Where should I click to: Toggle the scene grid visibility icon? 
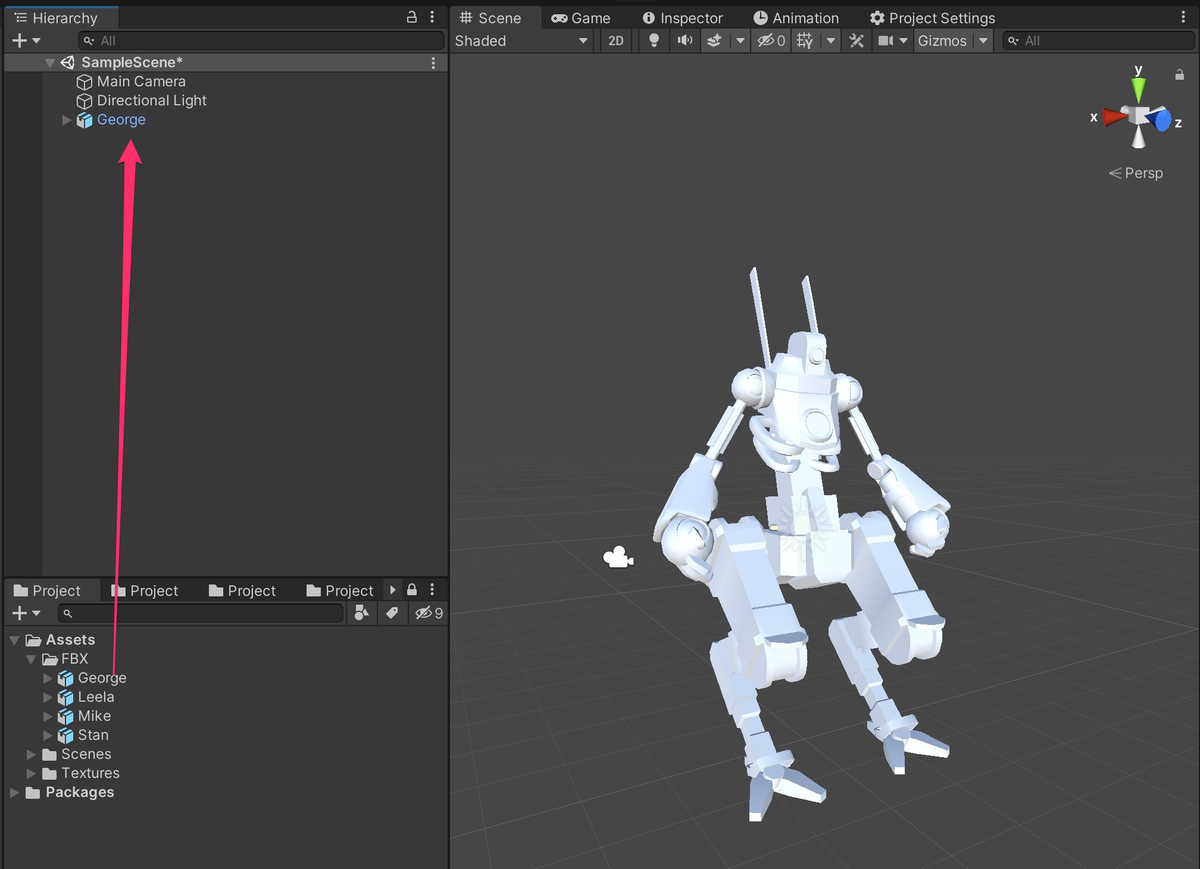(x=803, y=41)
